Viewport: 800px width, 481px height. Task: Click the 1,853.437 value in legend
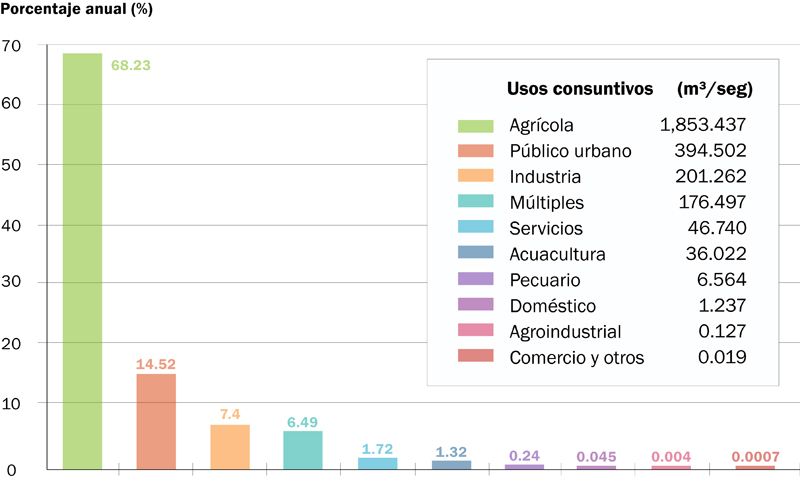pos(703,126)
